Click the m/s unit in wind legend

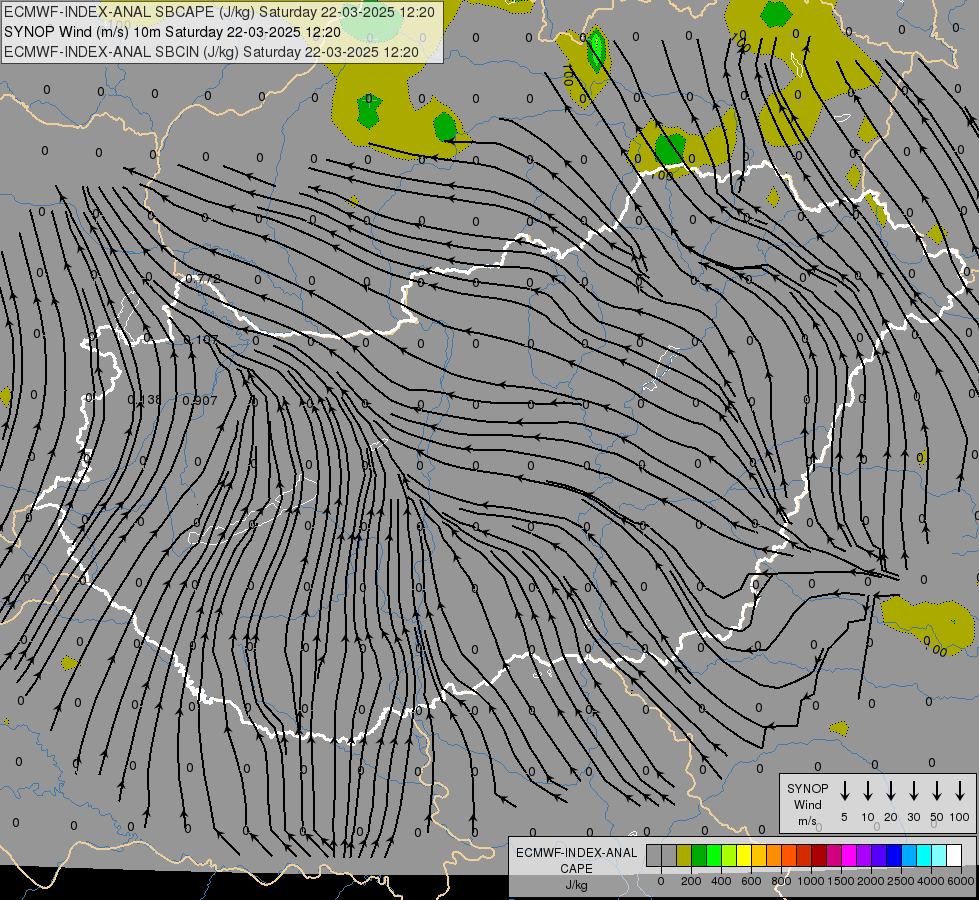tap(807, 821)
